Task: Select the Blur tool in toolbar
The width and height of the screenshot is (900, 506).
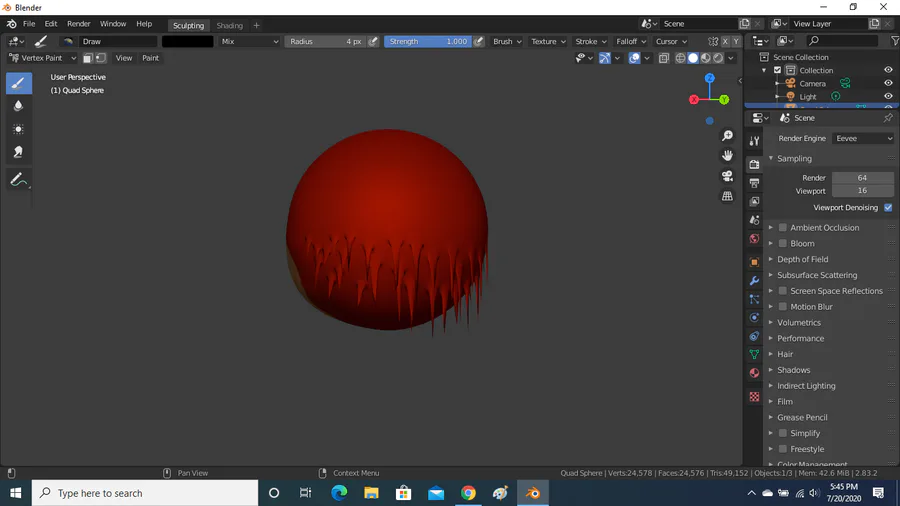Action: click(x=18, y=106)
